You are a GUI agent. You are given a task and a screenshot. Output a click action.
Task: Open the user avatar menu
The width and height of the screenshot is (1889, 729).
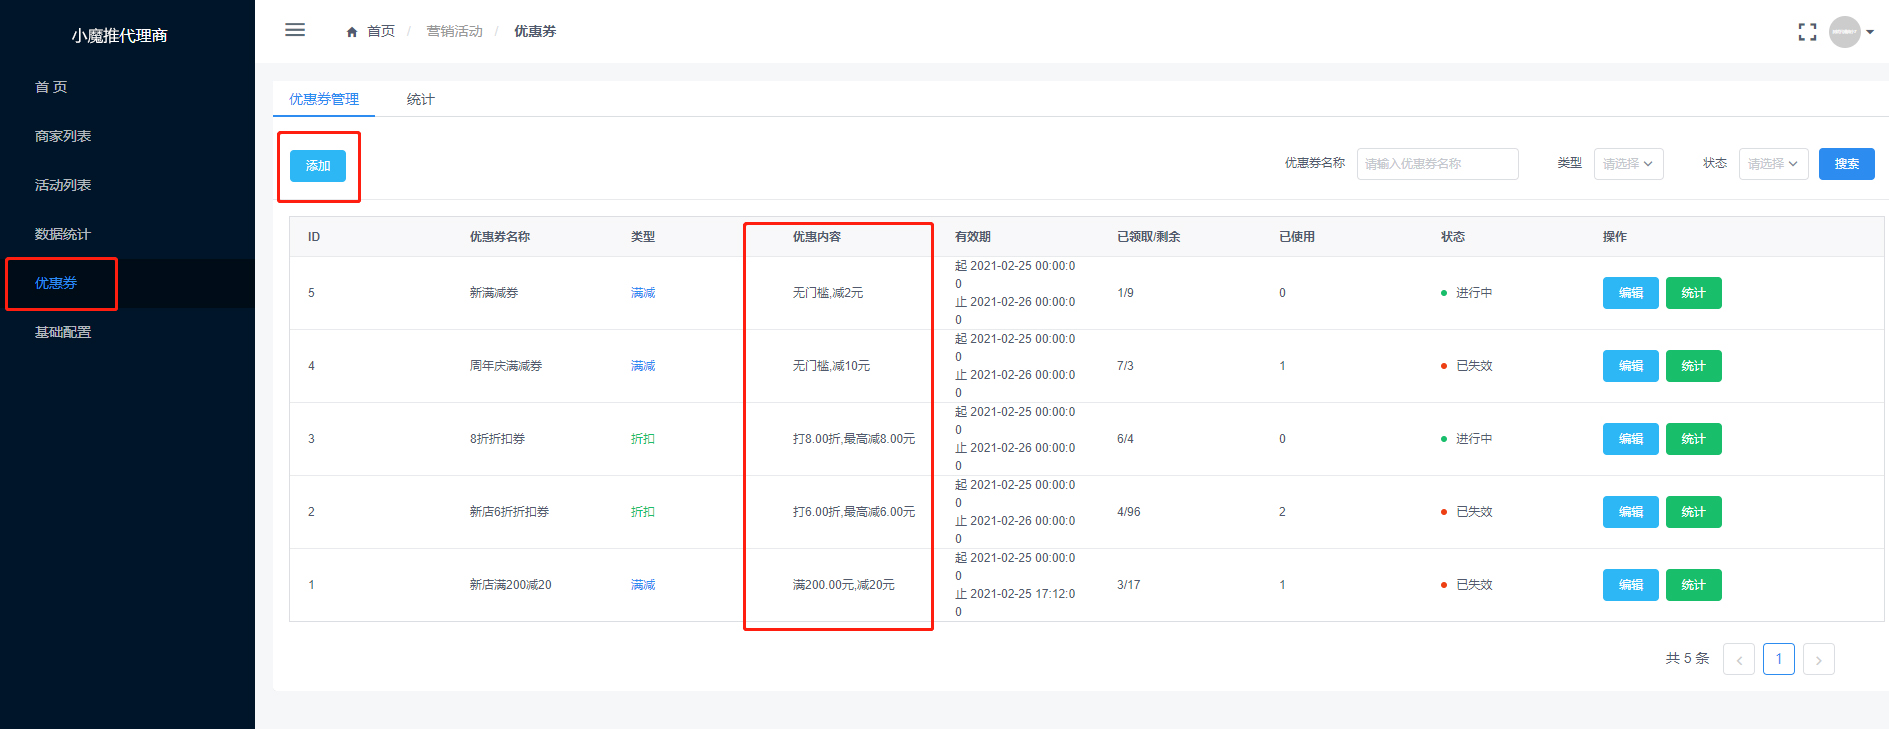click(1844, 32)
